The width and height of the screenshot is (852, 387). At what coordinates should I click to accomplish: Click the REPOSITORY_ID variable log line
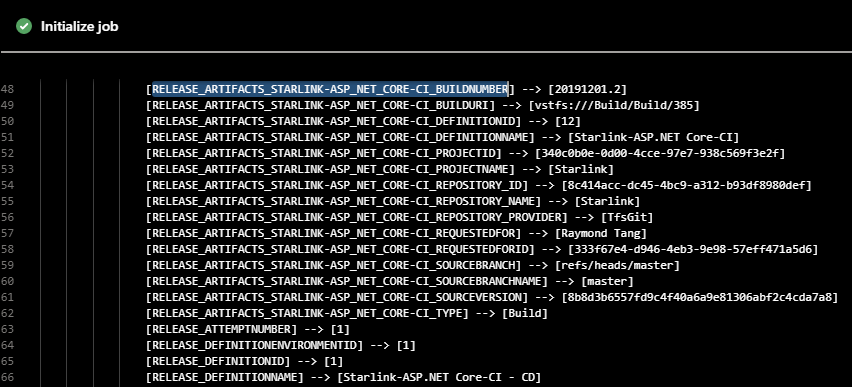(479, 185)
